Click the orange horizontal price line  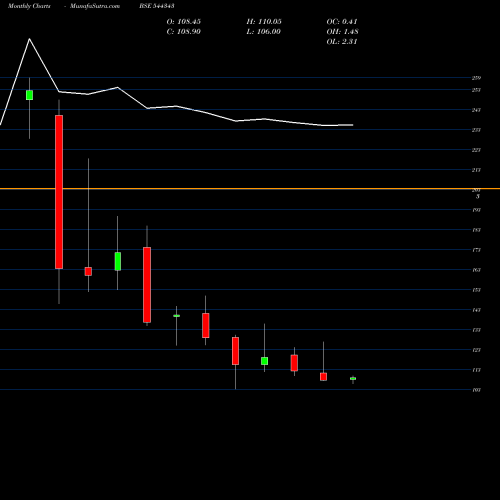(x=250, y=189)
